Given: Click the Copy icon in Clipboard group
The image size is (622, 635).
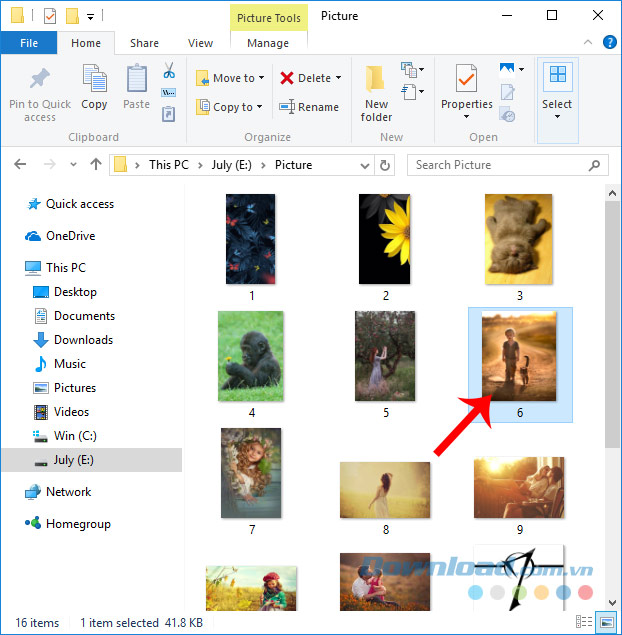Looking at the screenshot, I should 94,79.
